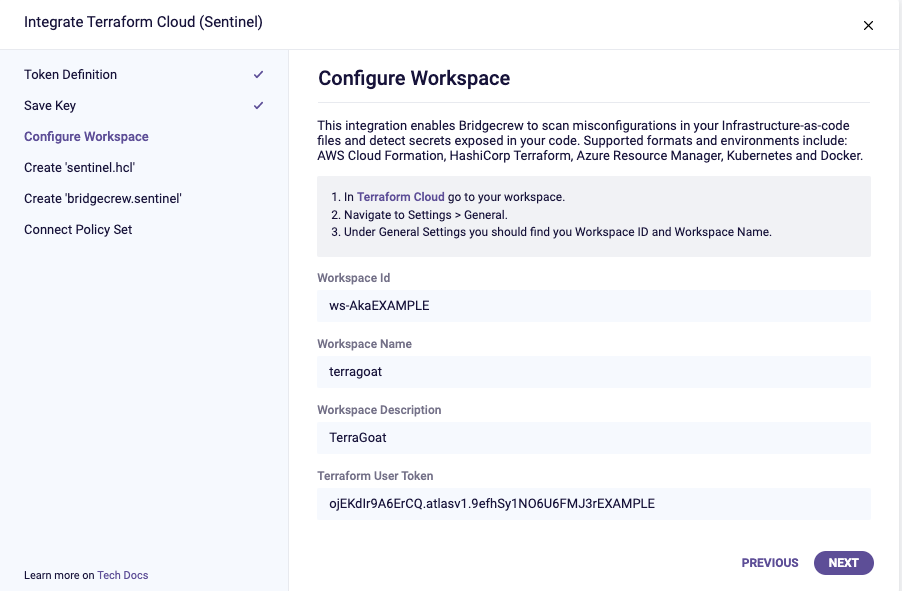Edit the Workspace Description field
This screenshot has width=902, height=591.
click(594, 438)
